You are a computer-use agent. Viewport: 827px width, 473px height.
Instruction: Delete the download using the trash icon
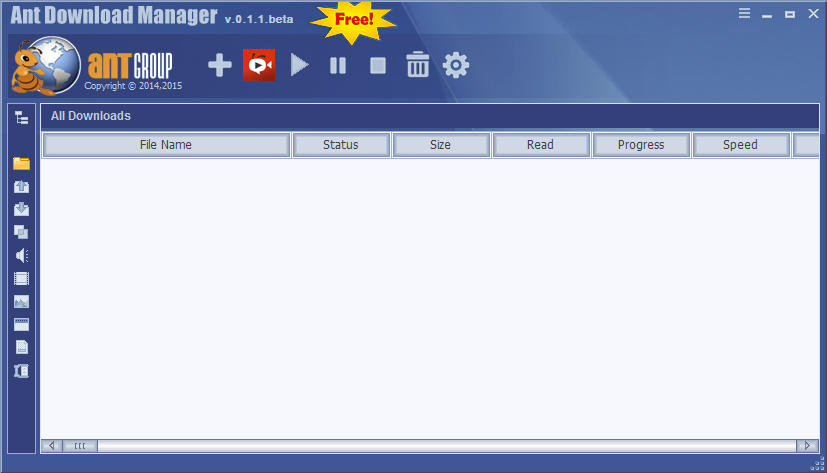click(x=417, y=64)
